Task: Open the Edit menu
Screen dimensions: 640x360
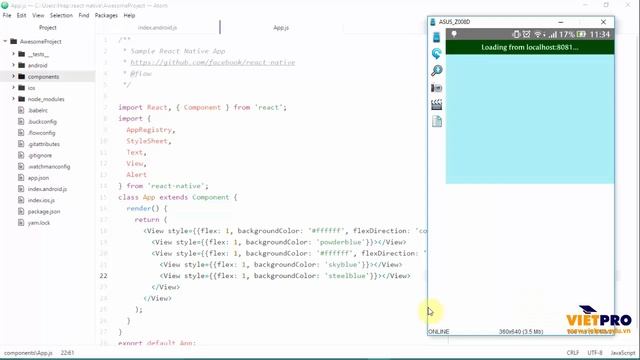Action: 22,16
